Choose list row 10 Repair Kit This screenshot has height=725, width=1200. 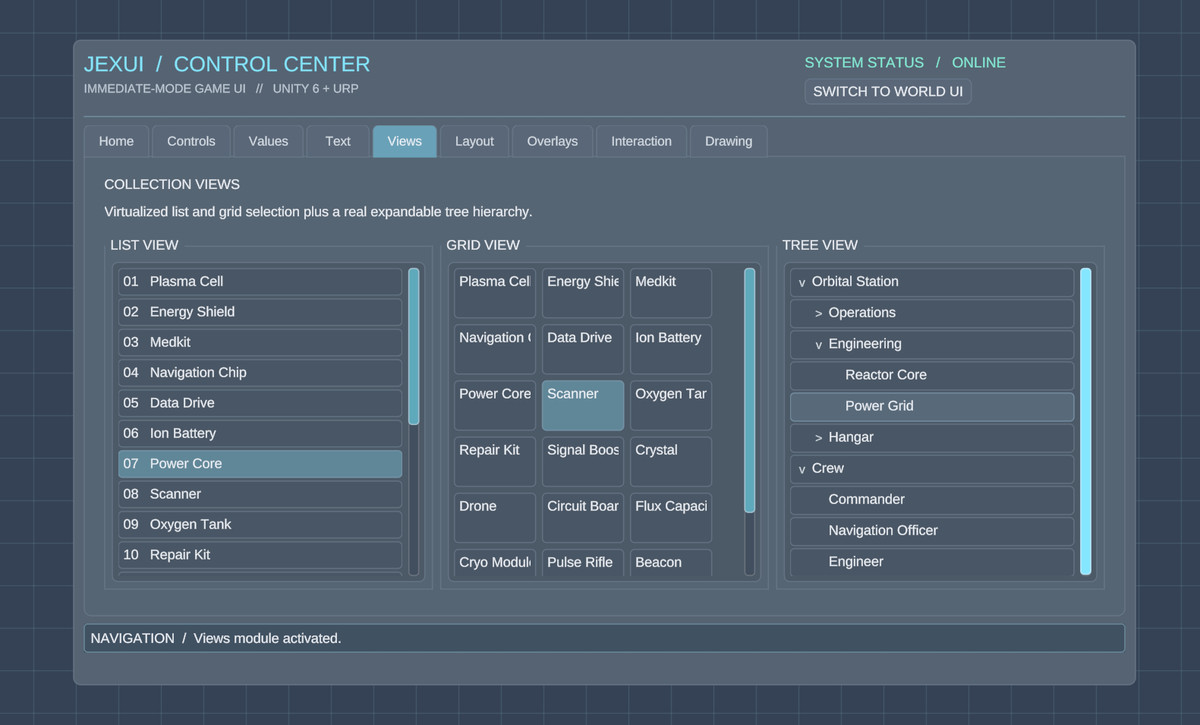[x=260, y=555]
